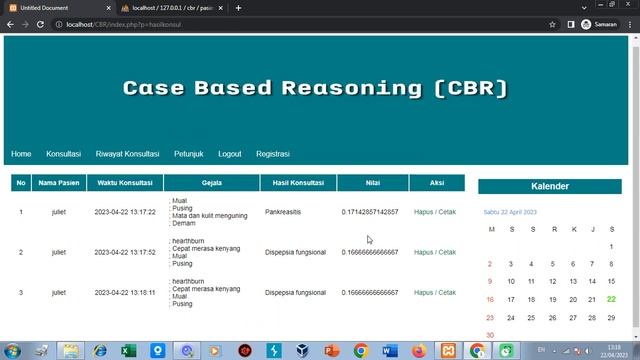Show hidden system tray icons

pos(554,351)
